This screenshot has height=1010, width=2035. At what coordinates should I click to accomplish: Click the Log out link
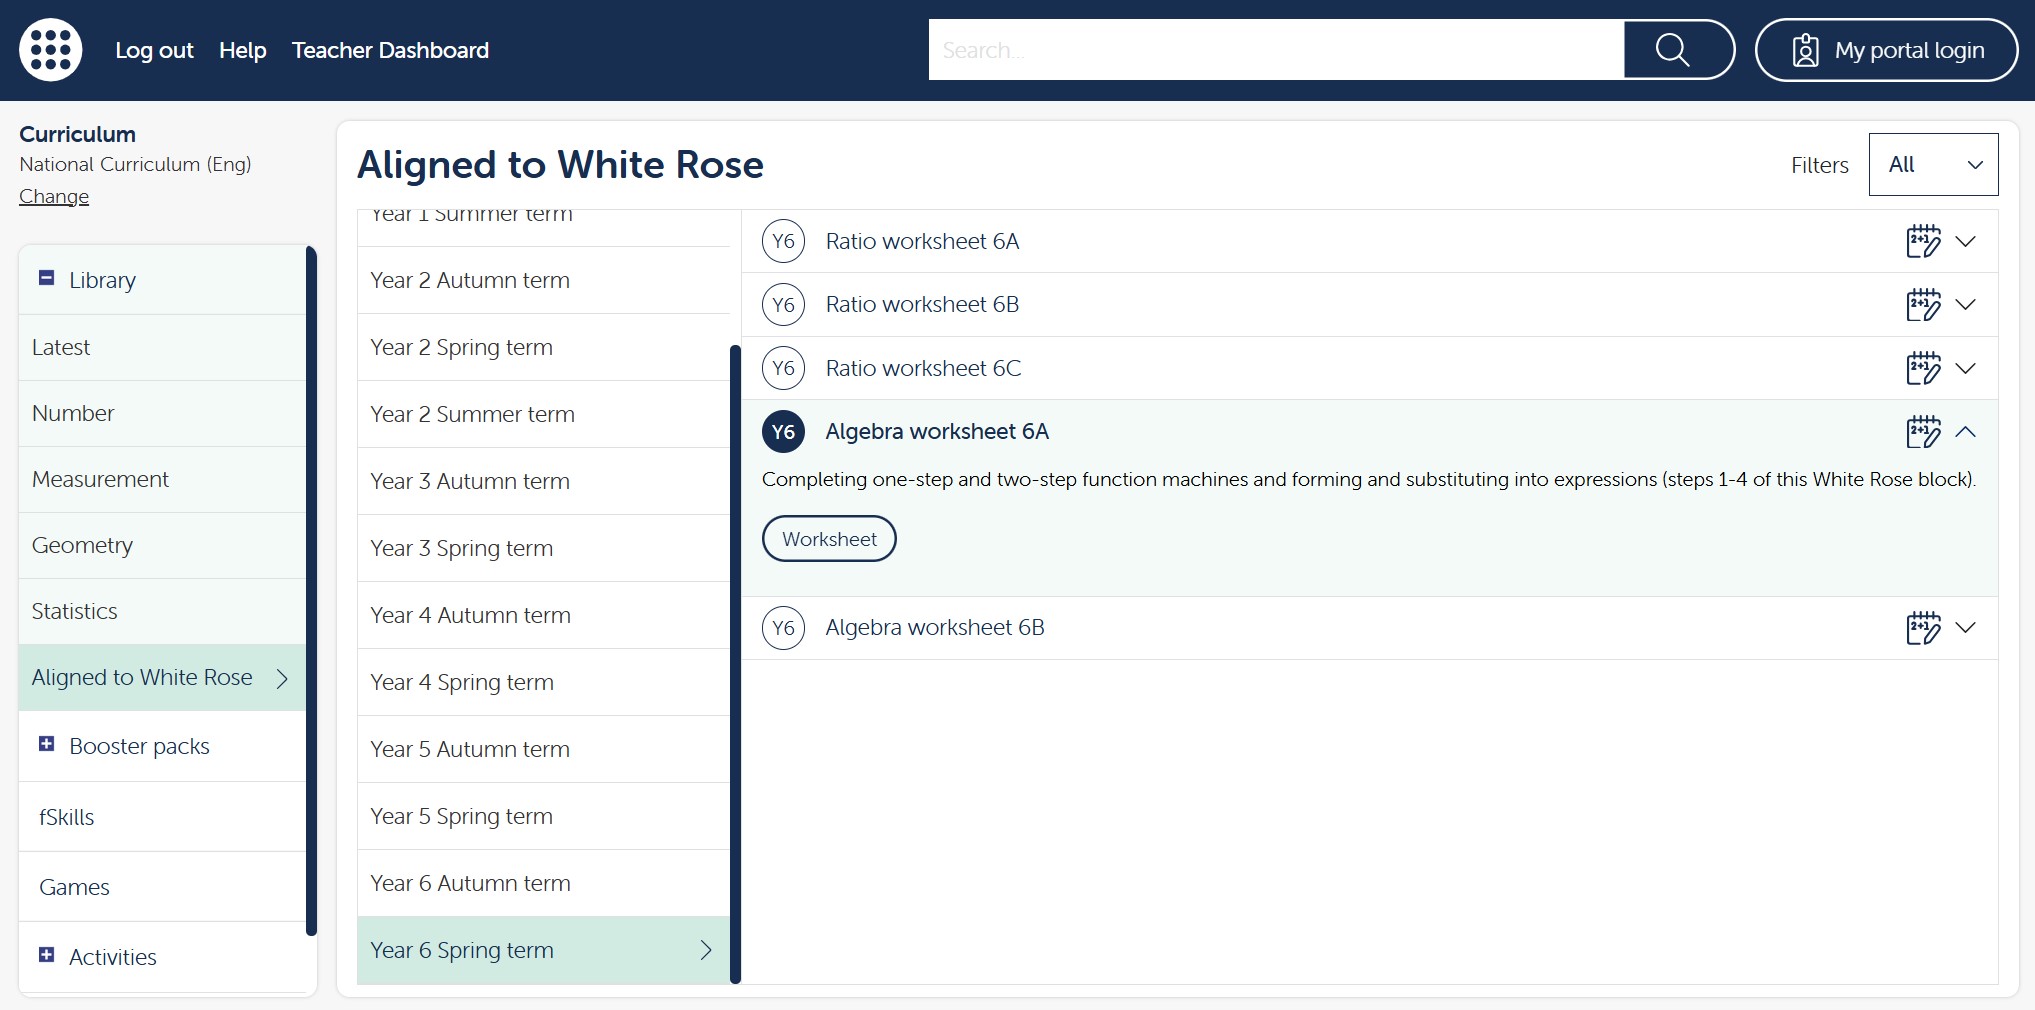pyautogui.click(x=154, y=50)
